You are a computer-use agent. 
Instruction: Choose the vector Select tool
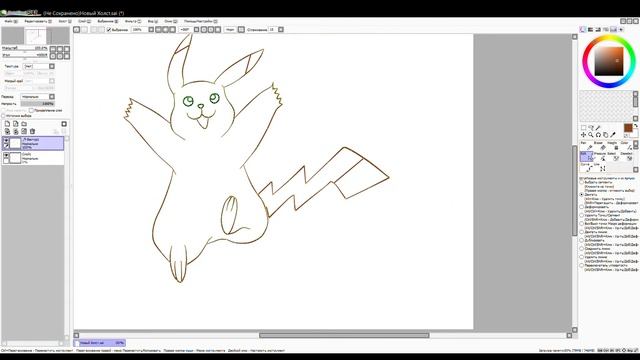[x=612, y=156]
